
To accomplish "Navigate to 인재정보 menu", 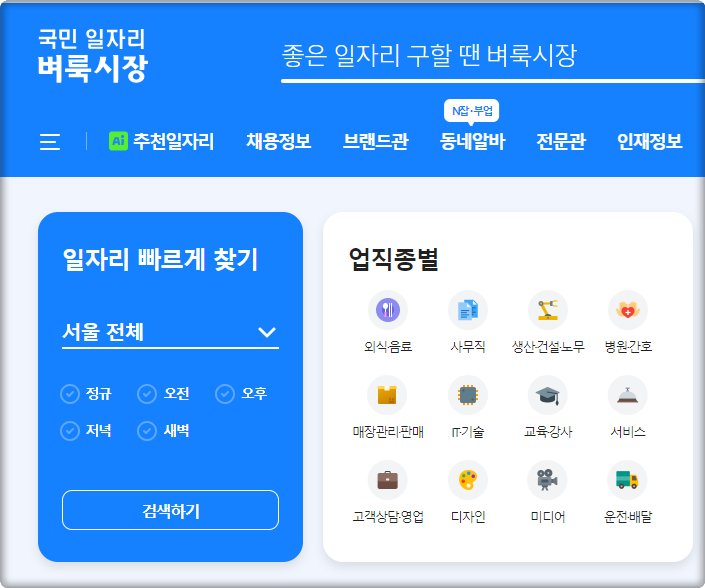I will (650, 141).
